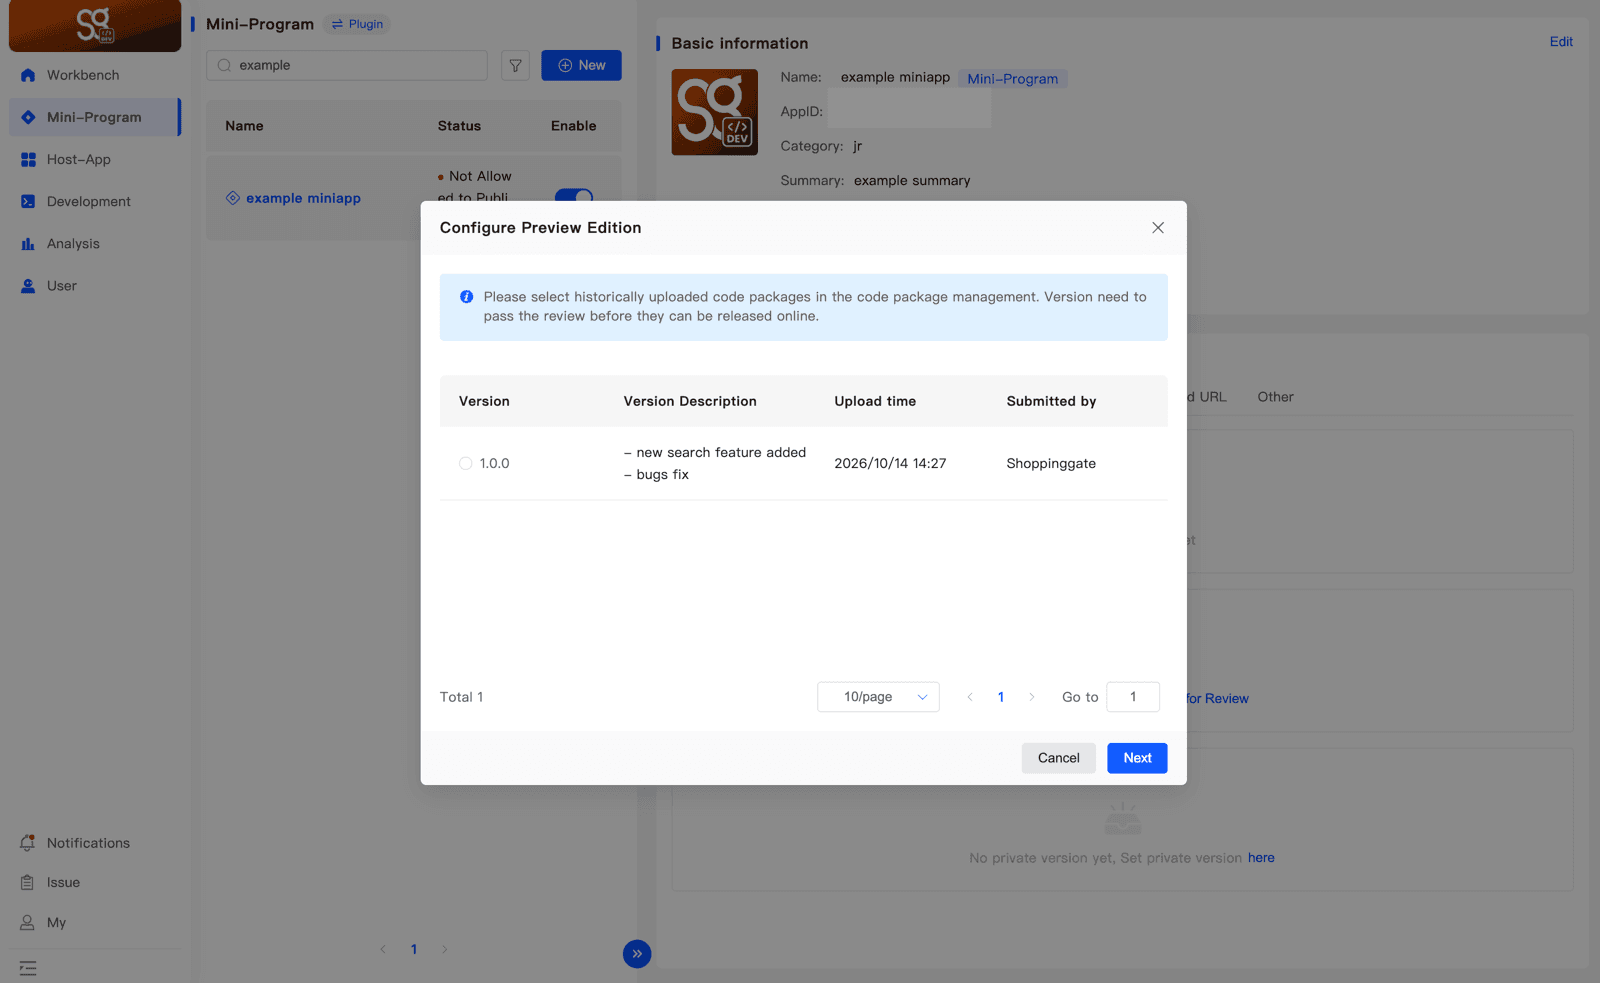This screenshot has width=1600, height=983.
Task: Switch to Plugin view
Action: coord(357,24)
